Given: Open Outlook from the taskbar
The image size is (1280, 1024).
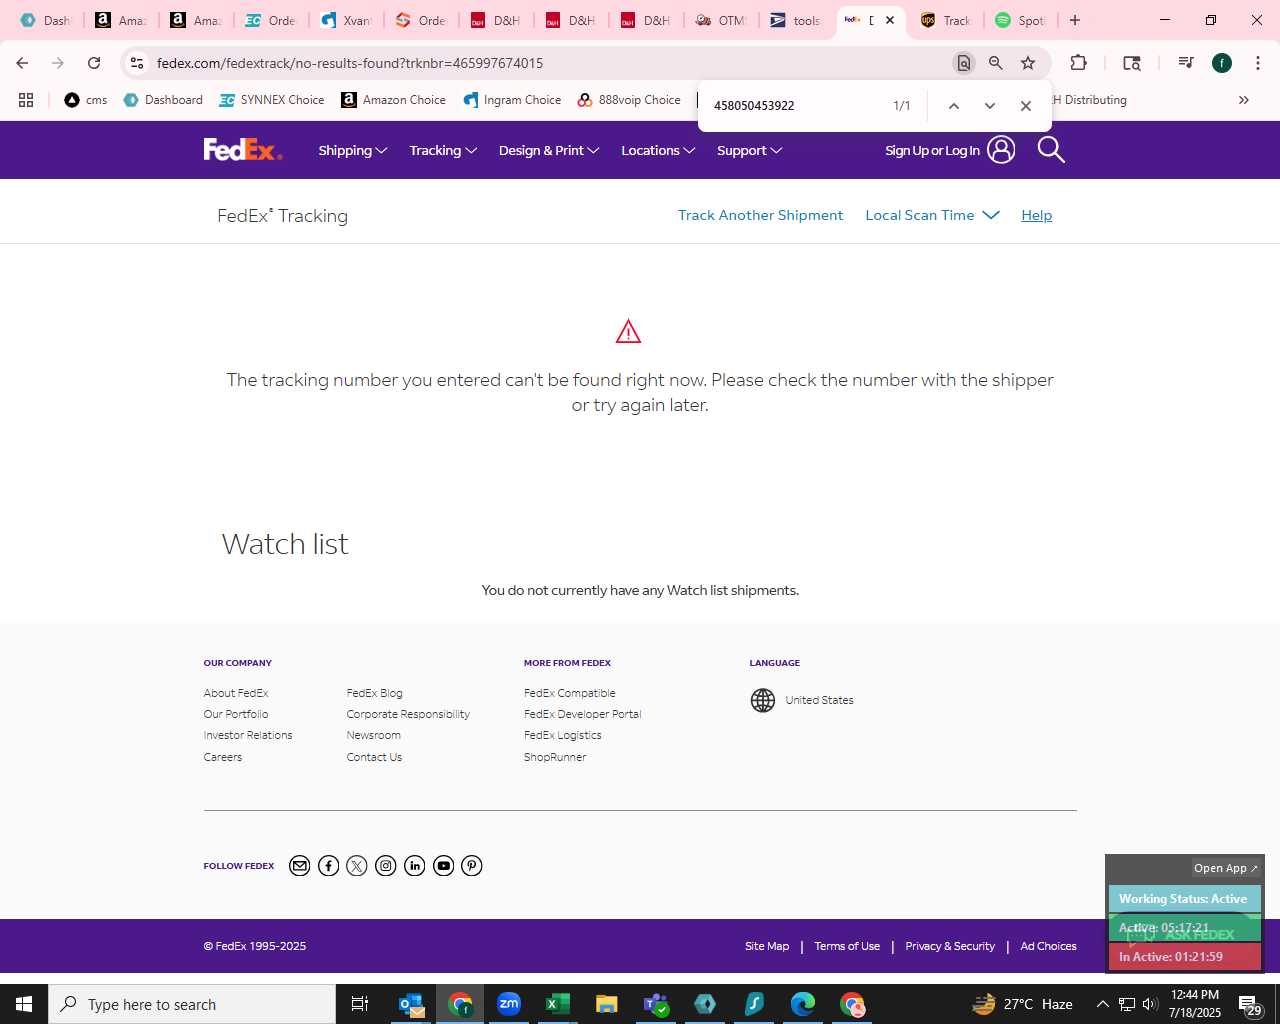Looking at the screenshot, I should pyautogui.click(x=411, y=1004).
